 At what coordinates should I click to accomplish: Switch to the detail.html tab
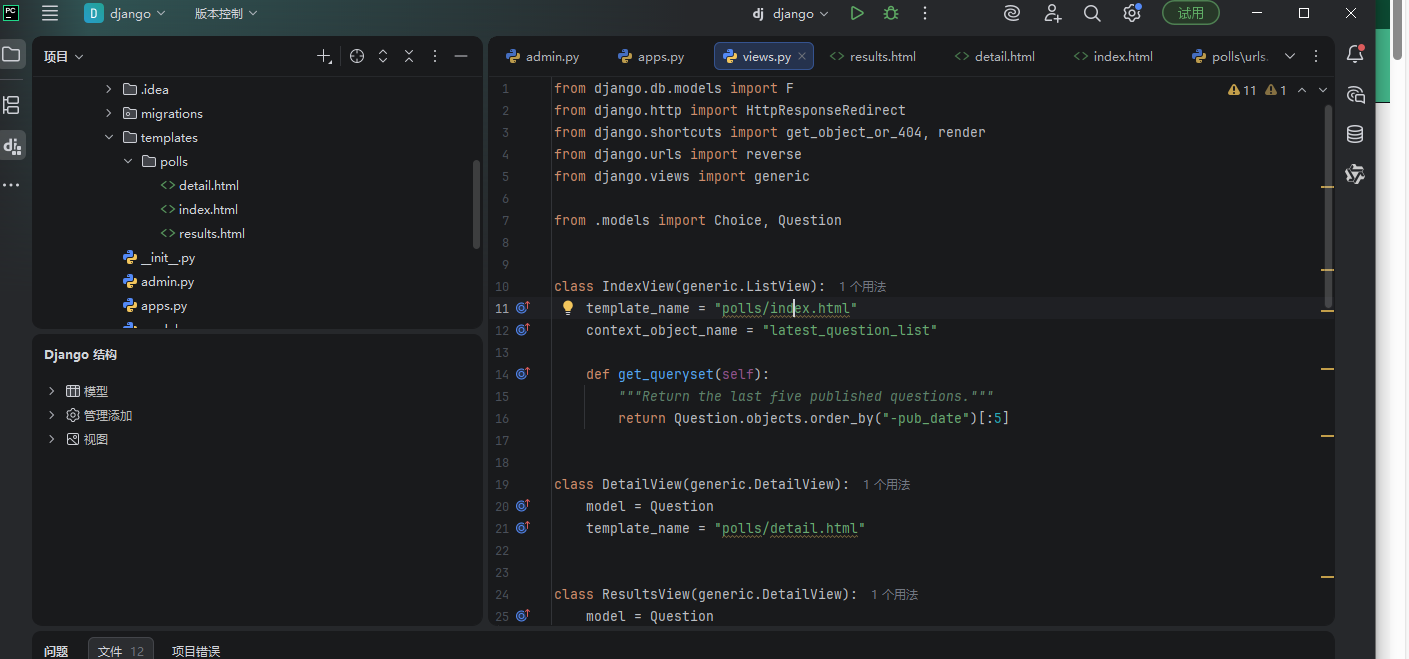(994, 56)
